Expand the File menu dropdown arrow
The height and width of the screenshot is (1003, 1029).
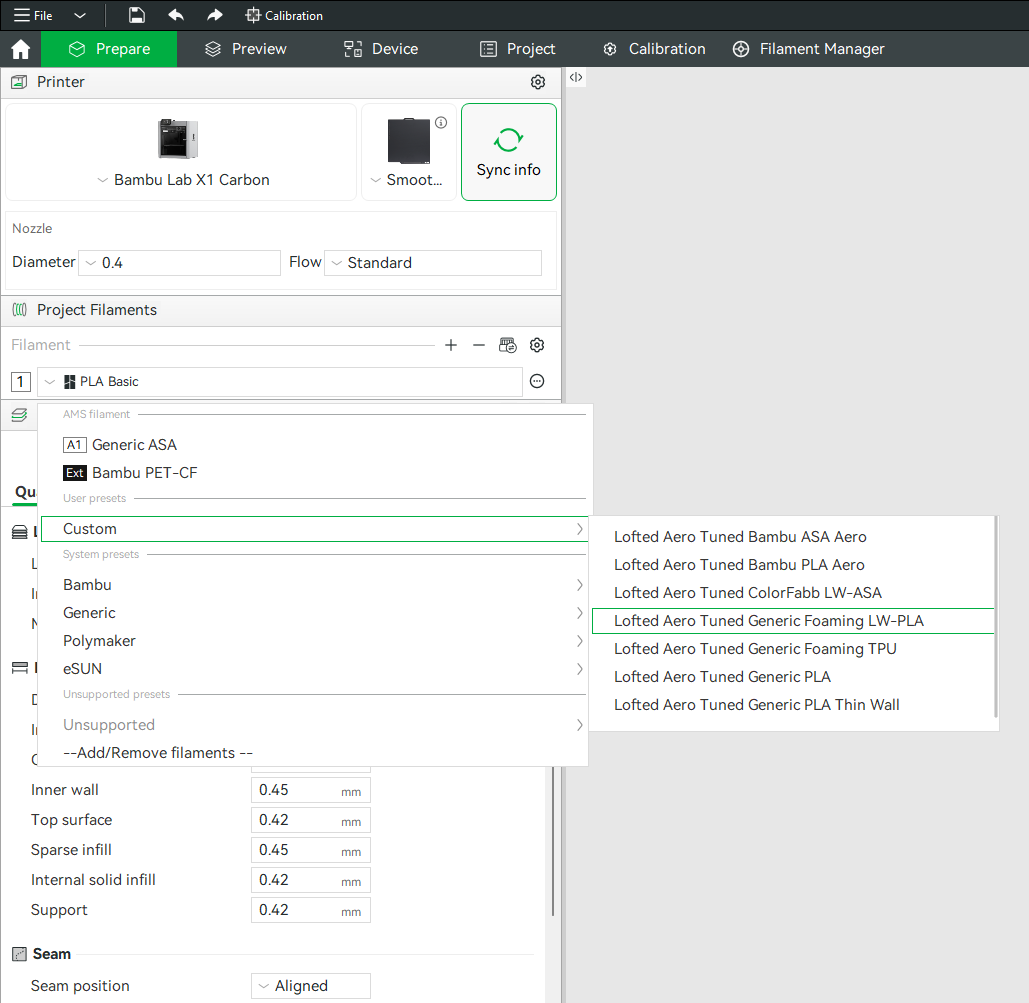click(79, 15)
